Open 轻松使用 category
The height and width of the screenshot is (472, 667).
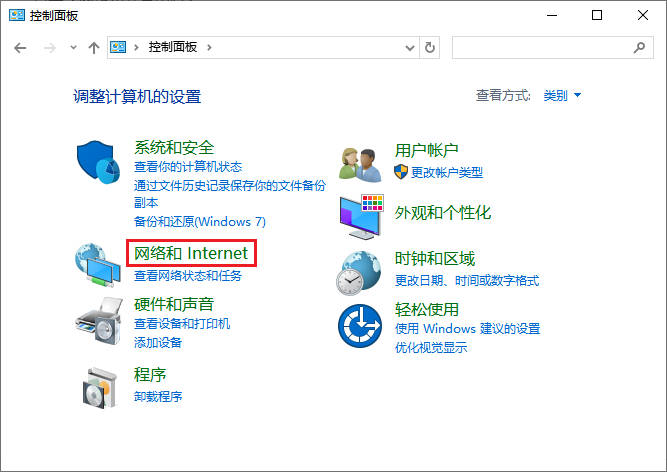[x=427, y=310]
